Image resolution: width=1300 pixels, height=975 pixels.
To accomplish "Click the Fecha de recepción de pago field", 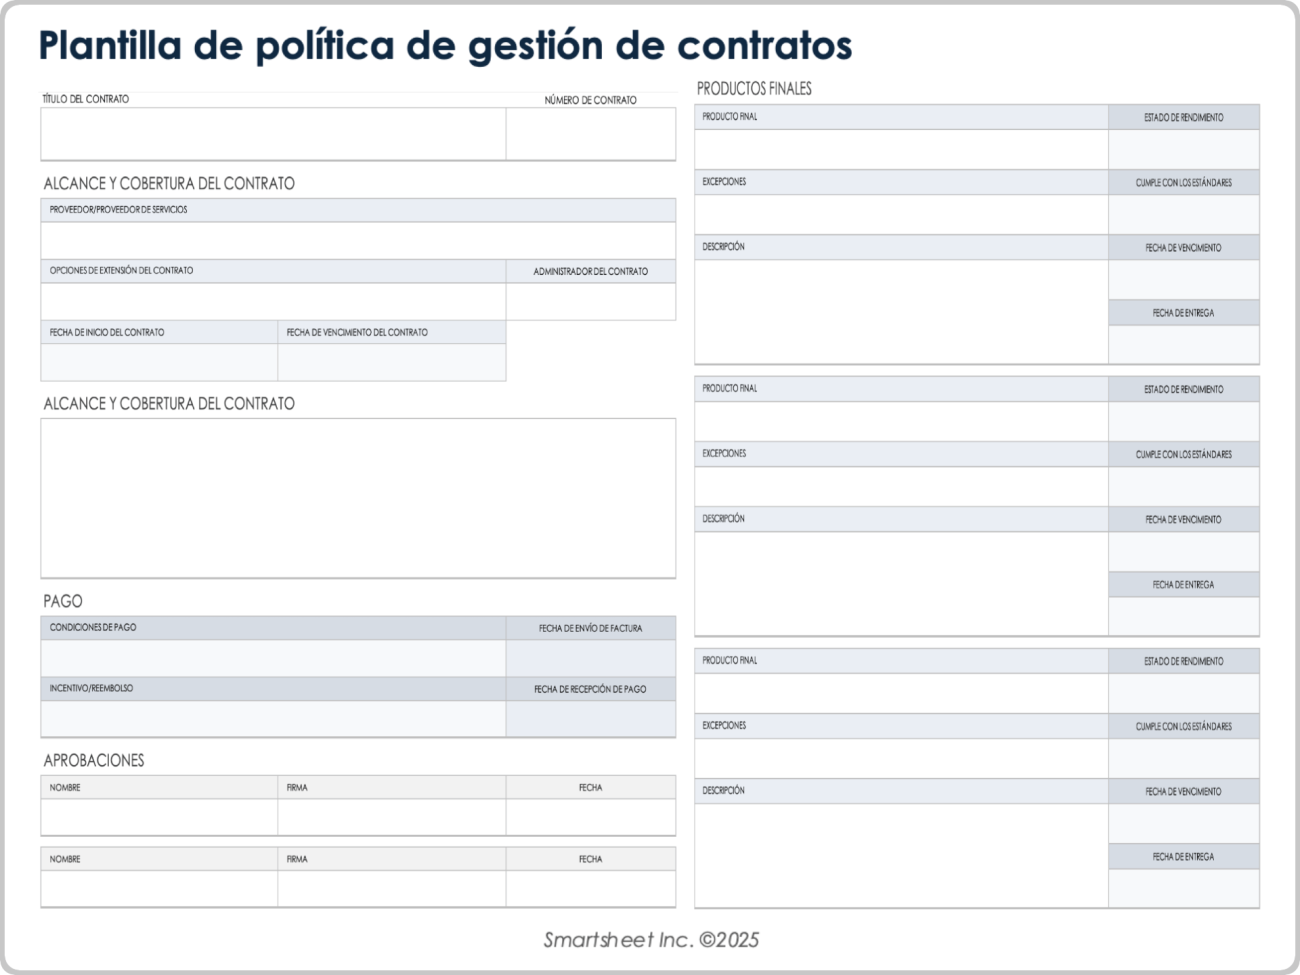I will coord(590,719).
